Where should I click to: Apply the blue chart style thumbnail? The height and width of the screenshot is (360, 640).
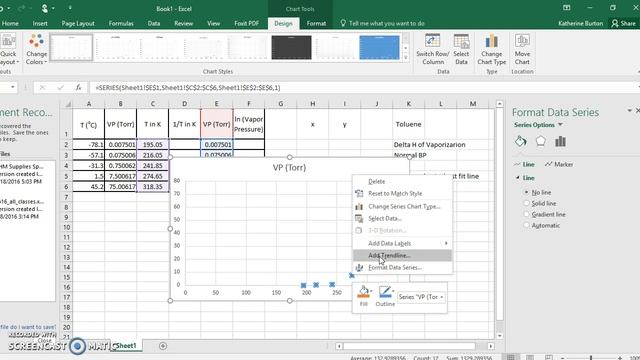[x=379, y=47]
